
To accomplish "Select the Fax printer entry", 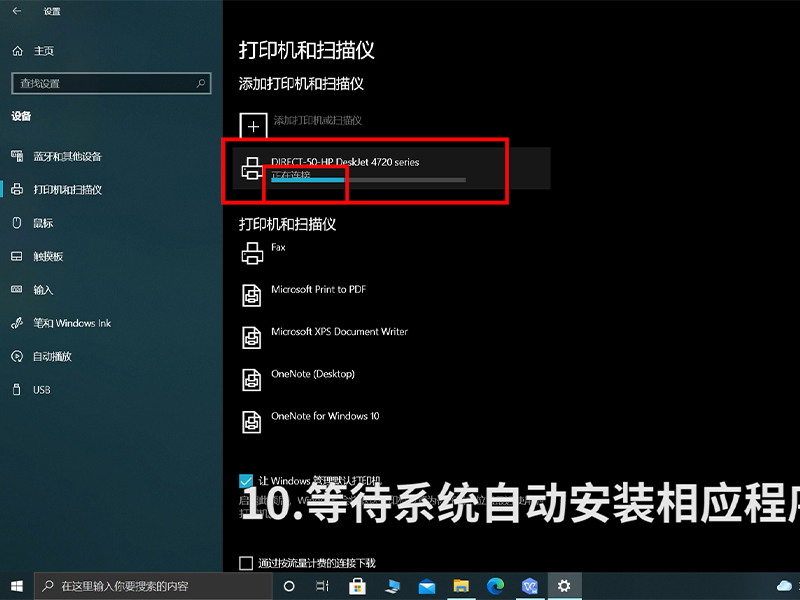I will [x=278, y=247].
